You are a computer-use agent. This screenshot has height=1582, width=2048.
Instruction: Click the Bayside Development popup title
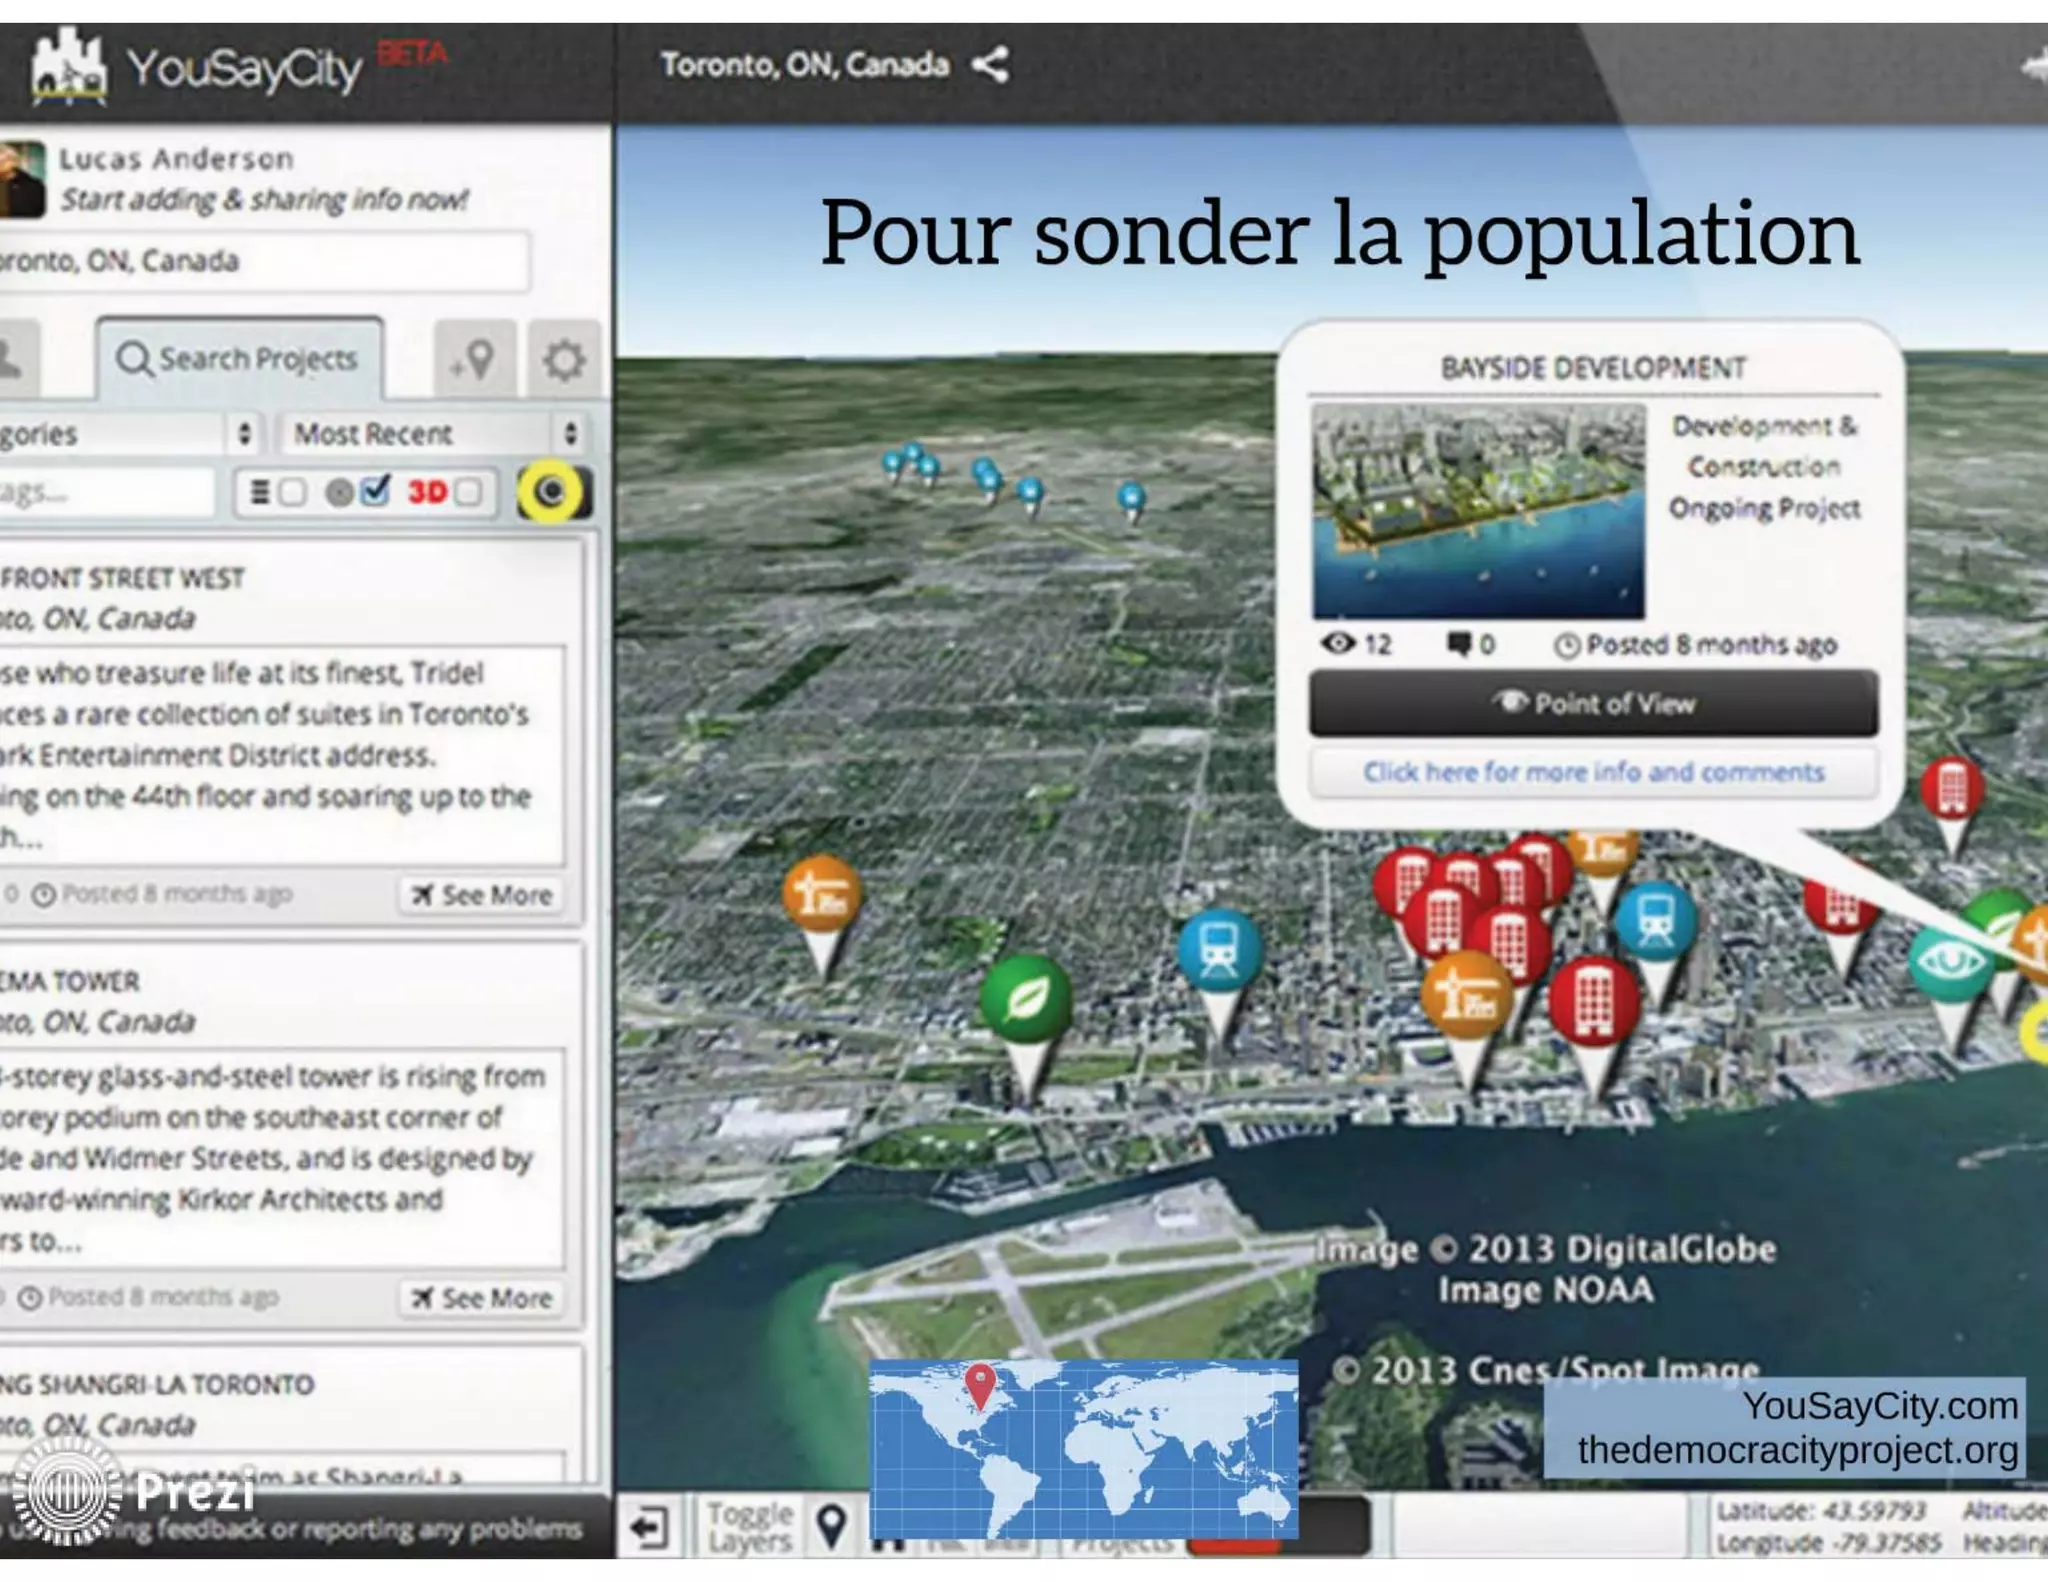[1593, 369]
